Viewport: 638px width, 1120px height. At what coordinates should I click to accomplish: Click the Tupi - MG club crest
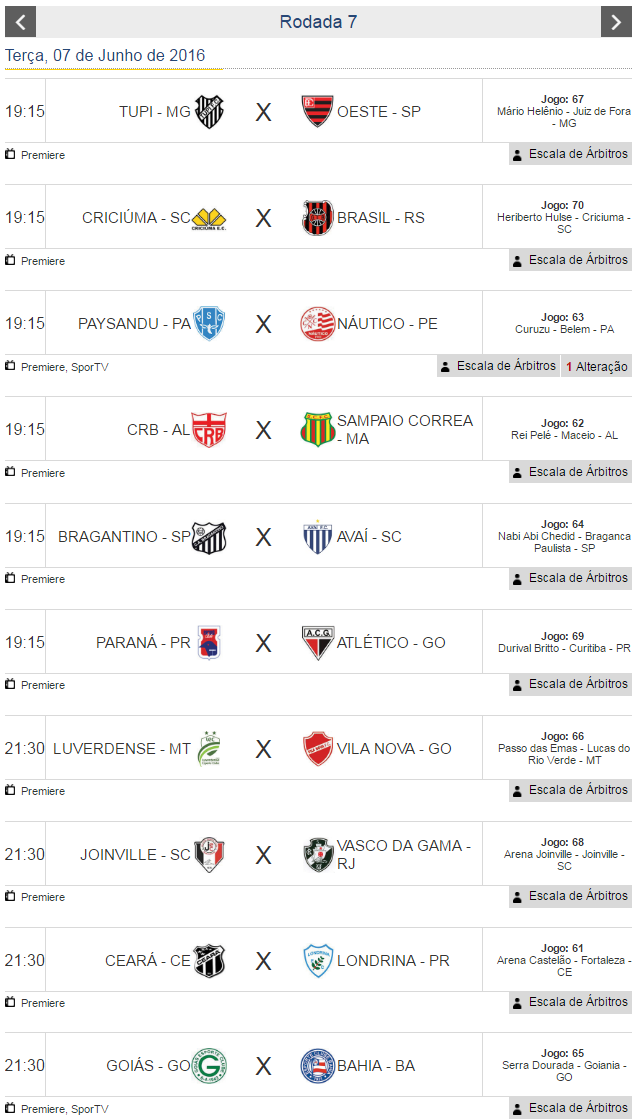tap(209, 112)
